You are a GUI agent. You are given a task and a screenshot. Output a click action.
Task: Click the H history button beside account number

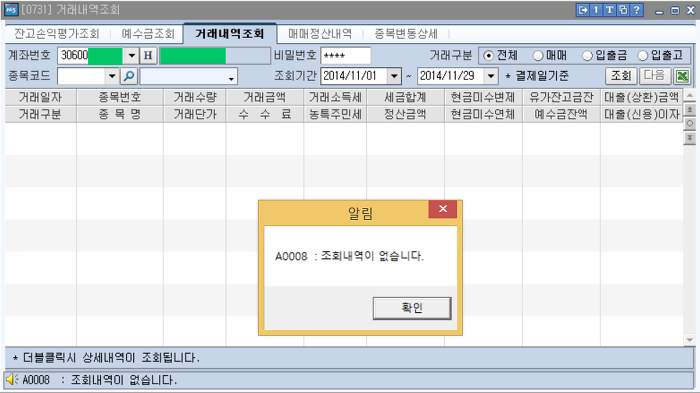click(x=148, y=56)
